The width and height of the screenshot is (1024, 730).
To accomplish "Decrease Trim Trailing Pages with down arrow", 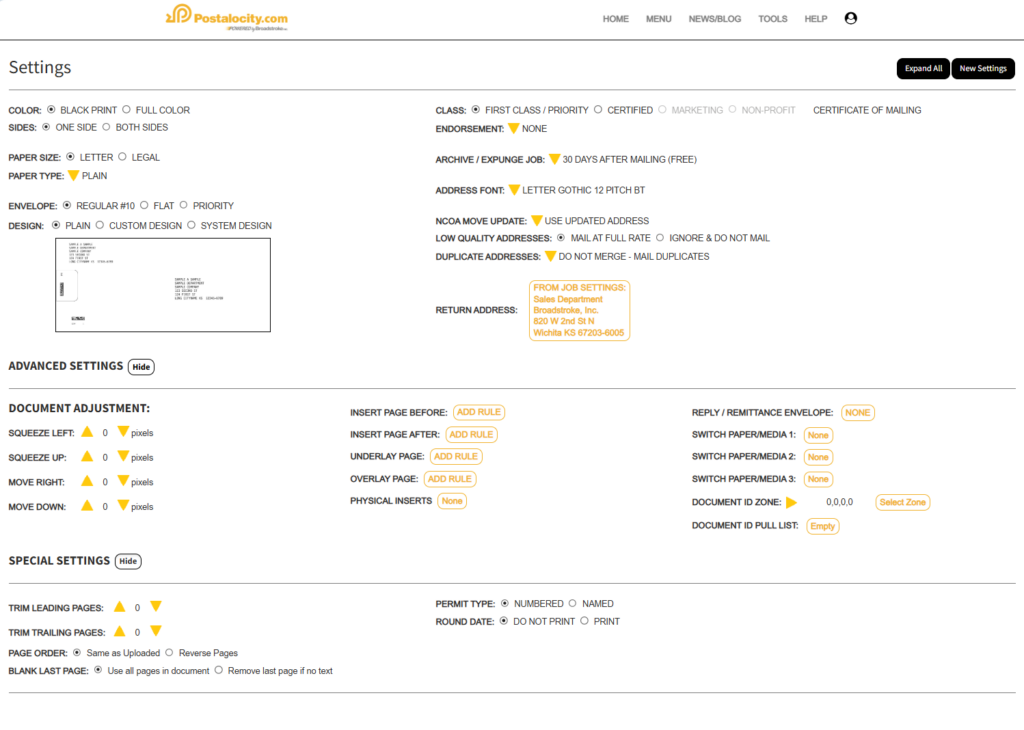I will click(x=155, y=631).
